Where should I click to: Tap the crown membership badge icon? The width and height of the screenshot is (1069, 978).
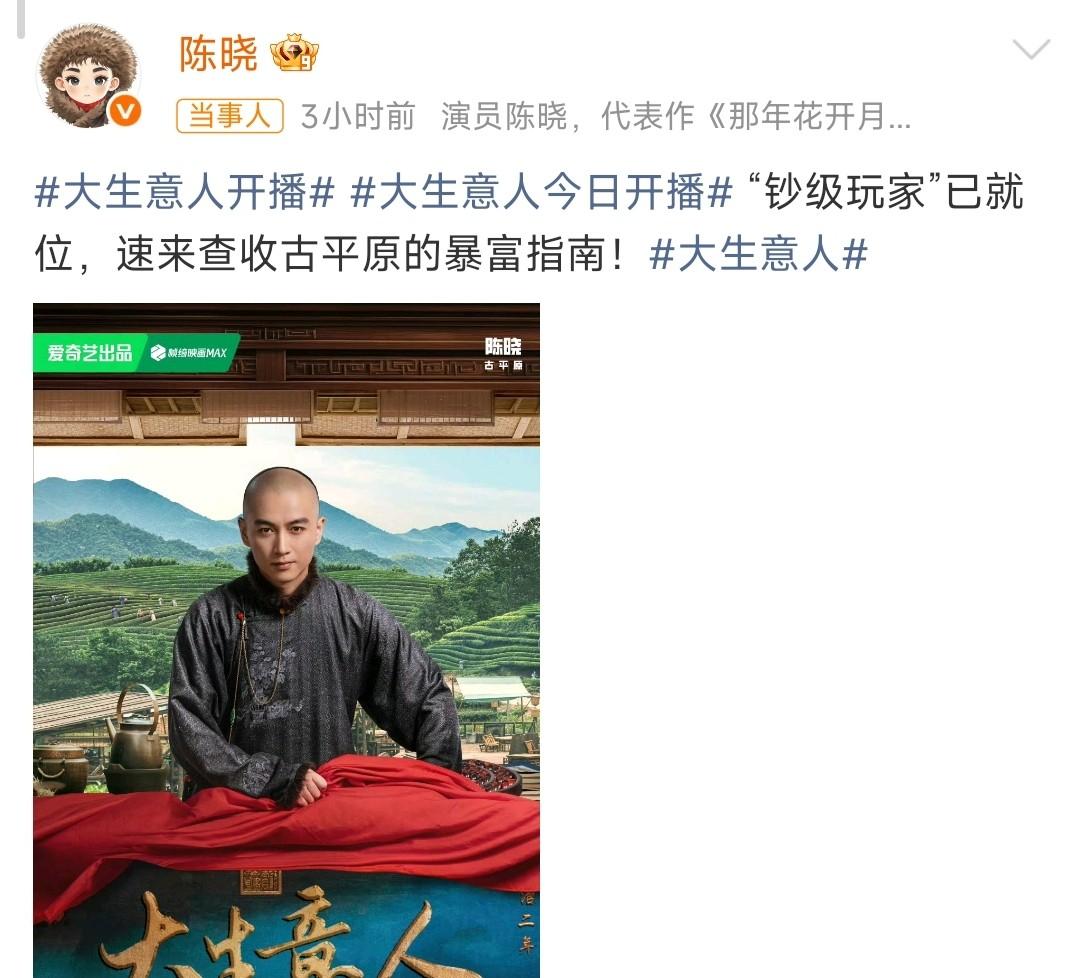[x=295, y=53]
